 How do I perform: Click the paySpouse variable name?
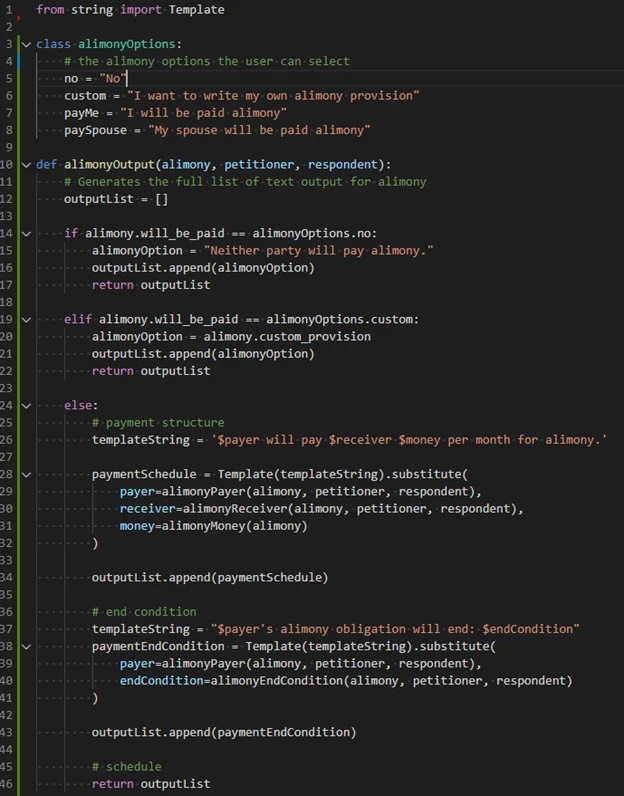pyautogui.click(x=95, y=130)
